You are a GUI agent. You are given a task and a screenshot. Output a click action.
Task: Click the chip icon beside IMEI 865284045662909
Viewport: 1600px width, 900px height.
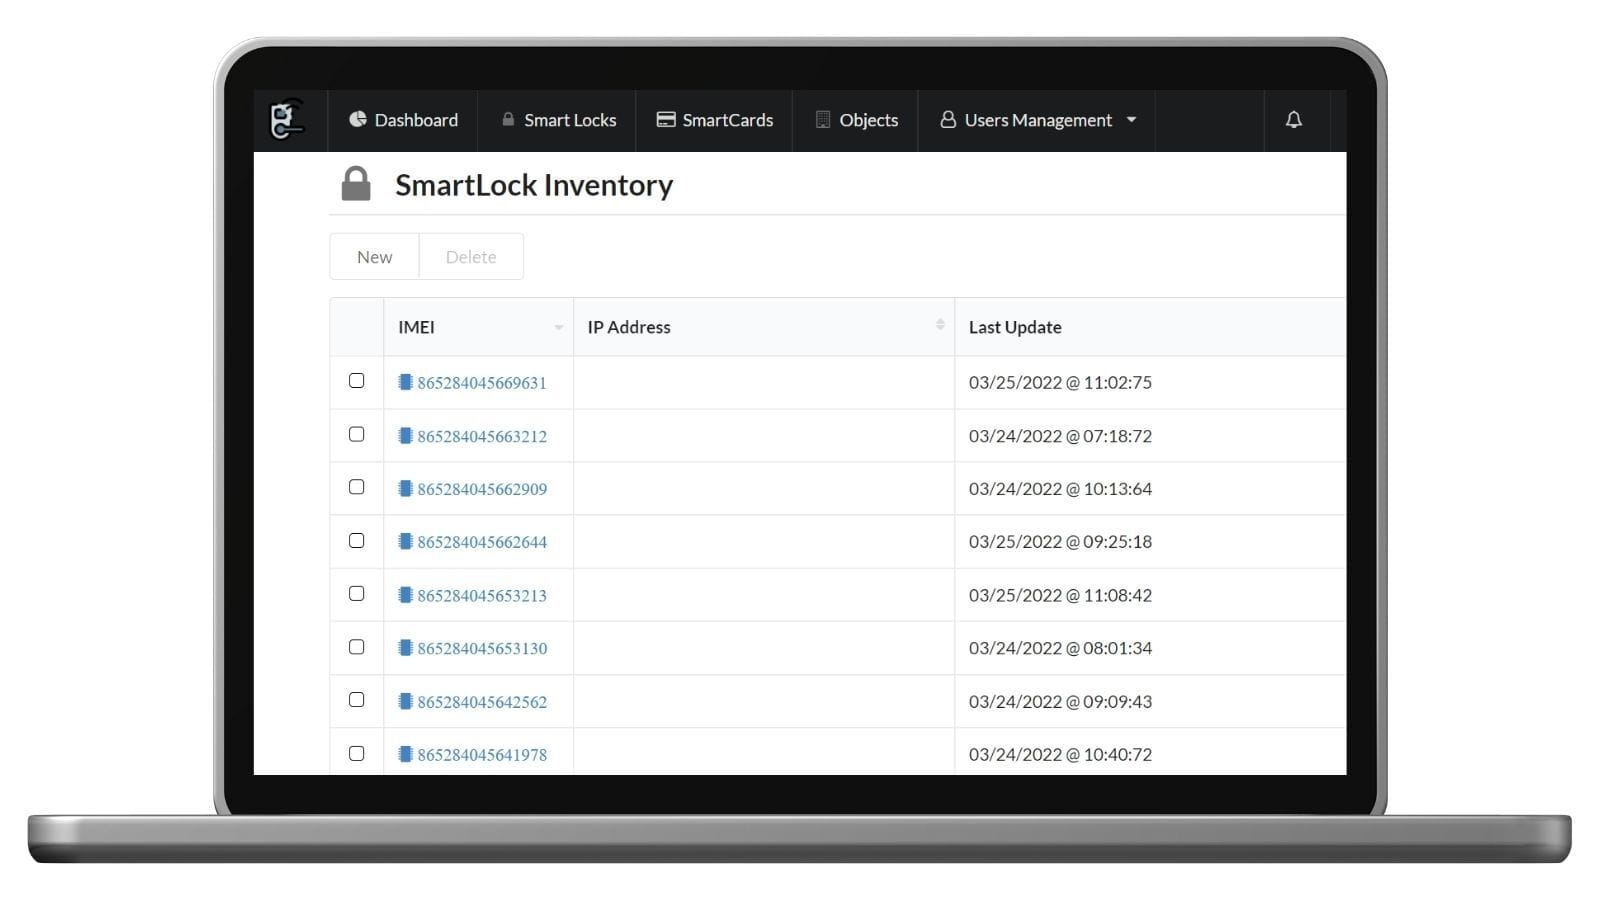point(405,489)
